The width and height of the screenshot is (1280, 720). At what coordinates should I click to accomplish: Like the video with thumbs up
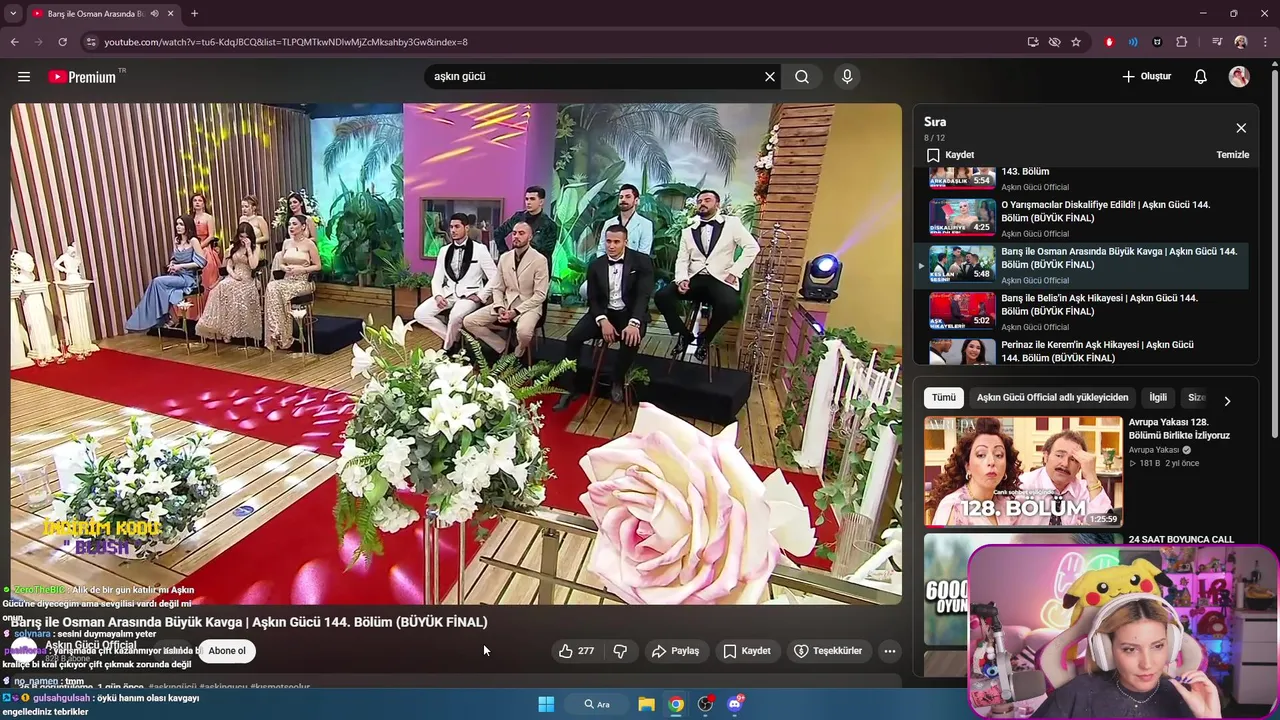(x=576, y=651)
